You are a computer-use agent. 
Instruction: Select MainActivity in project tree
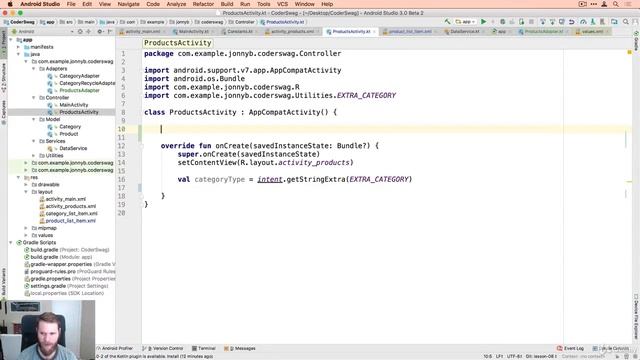73,105
